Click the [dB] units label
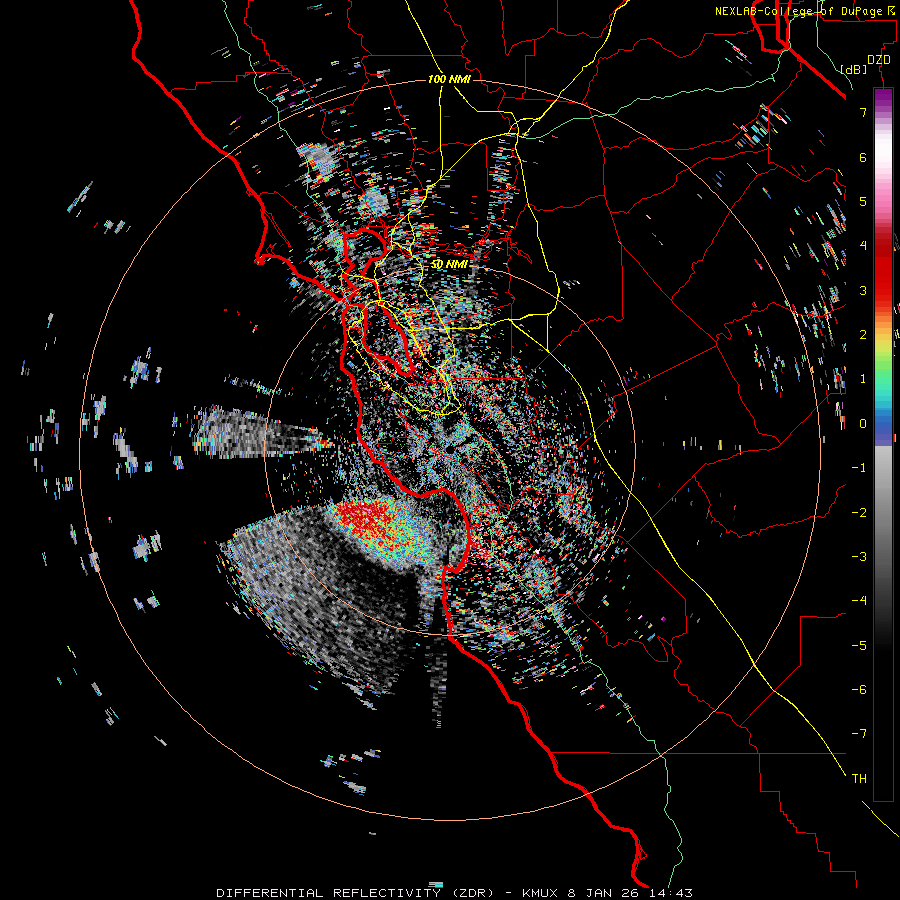Screen dimensions: 900x900 point(854,69)
